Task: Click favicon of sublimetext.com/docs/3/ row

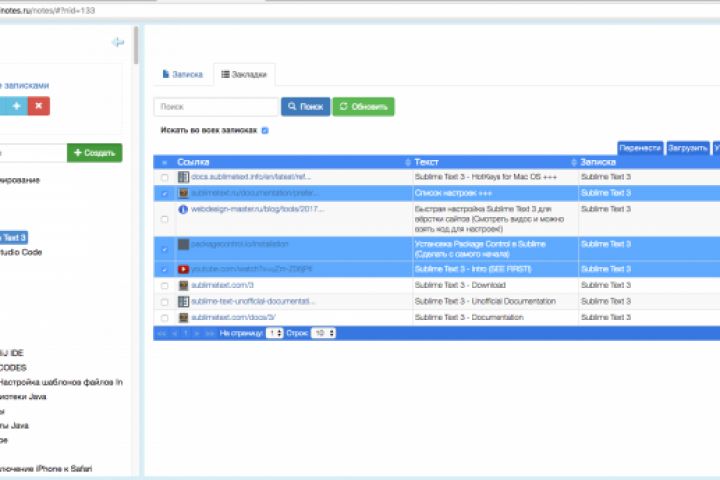Action: (x=183, y=317)
